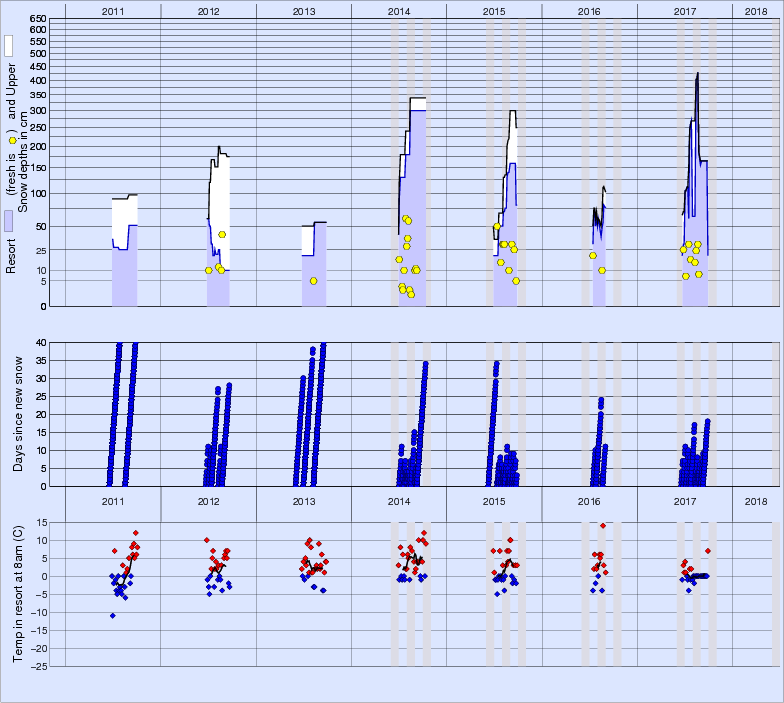Image resolution: width=784 pixels, height=703 pixels.
Task: Click the lowest blue temperature diamond in 2011
Action: [113, 615]
